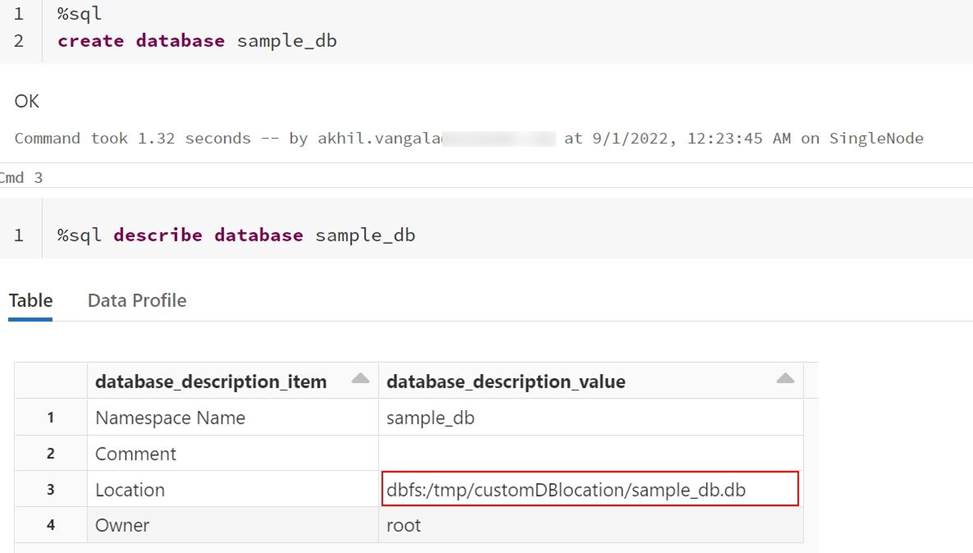The height and width of the screenshot is (553, 973).
Task: Select row number 1 in results table
Action: tap(50, 418)
